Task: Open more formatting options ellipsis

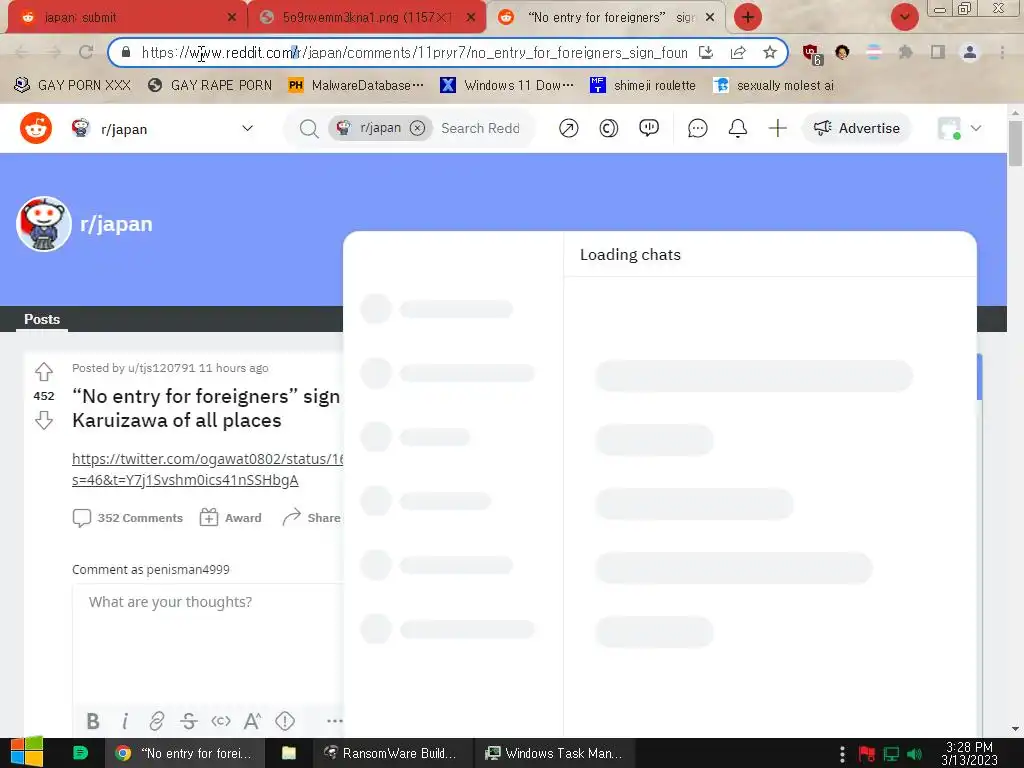Action: (334, 721)
